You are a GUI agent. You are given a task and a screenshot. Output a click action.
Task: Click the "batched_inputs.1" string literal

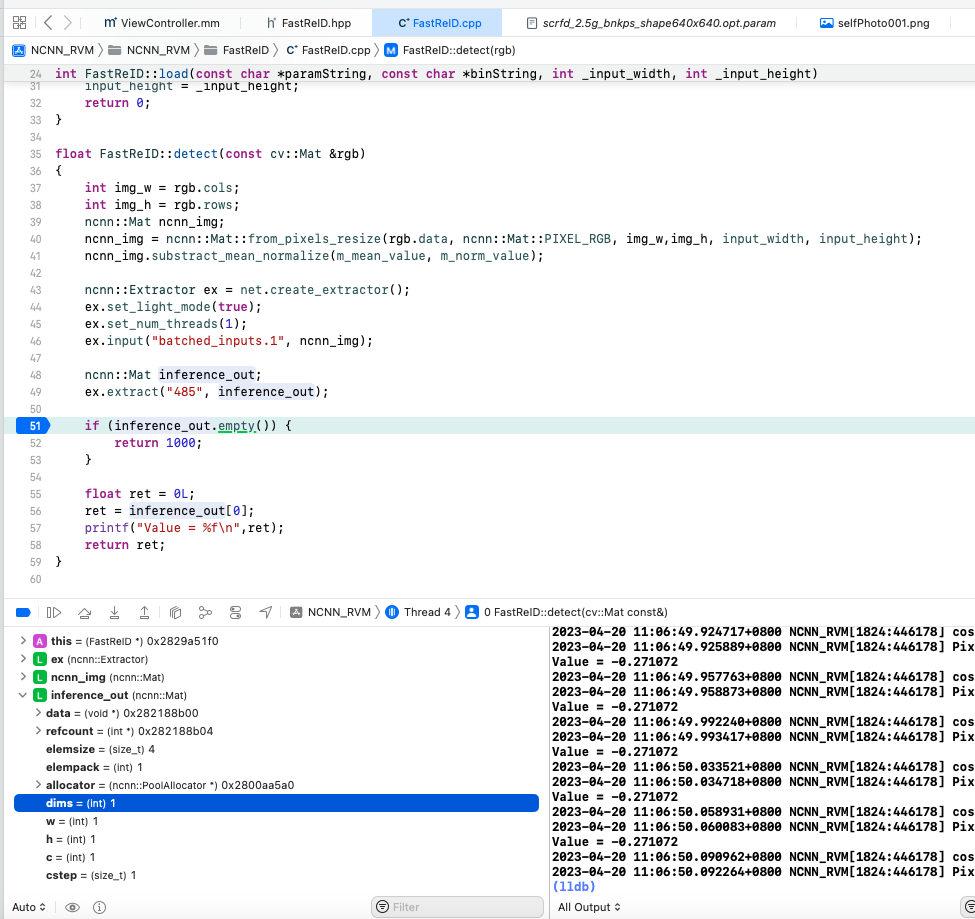(218, 341)
